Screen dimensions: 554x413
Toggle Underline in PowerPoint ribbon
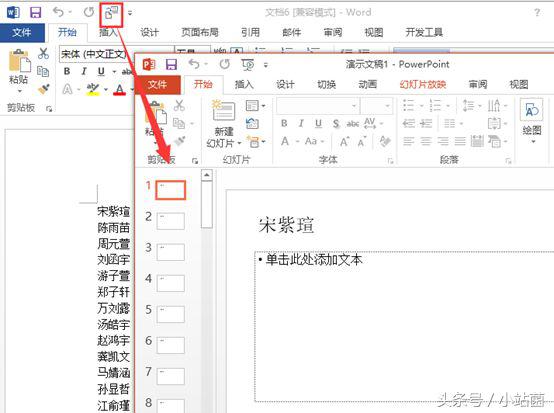(x=318, y=124)
